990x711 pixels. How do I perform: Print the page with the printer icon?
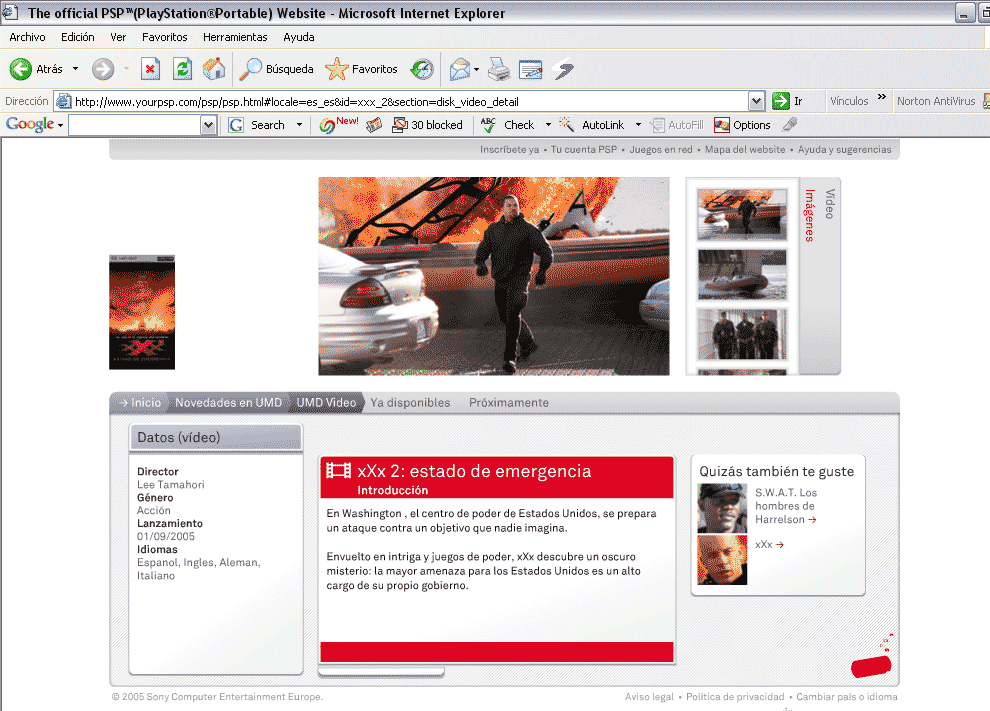coord(499,69)
